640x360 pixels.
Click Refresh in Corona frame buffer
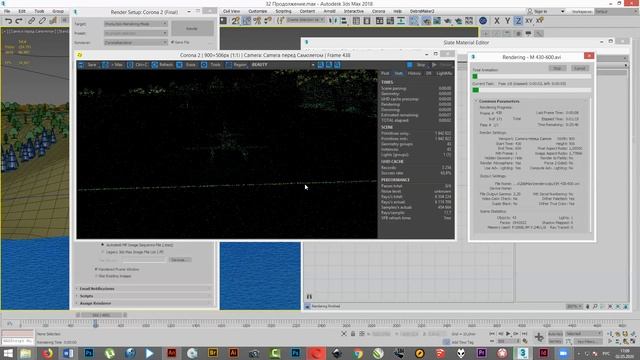(162, 65)
